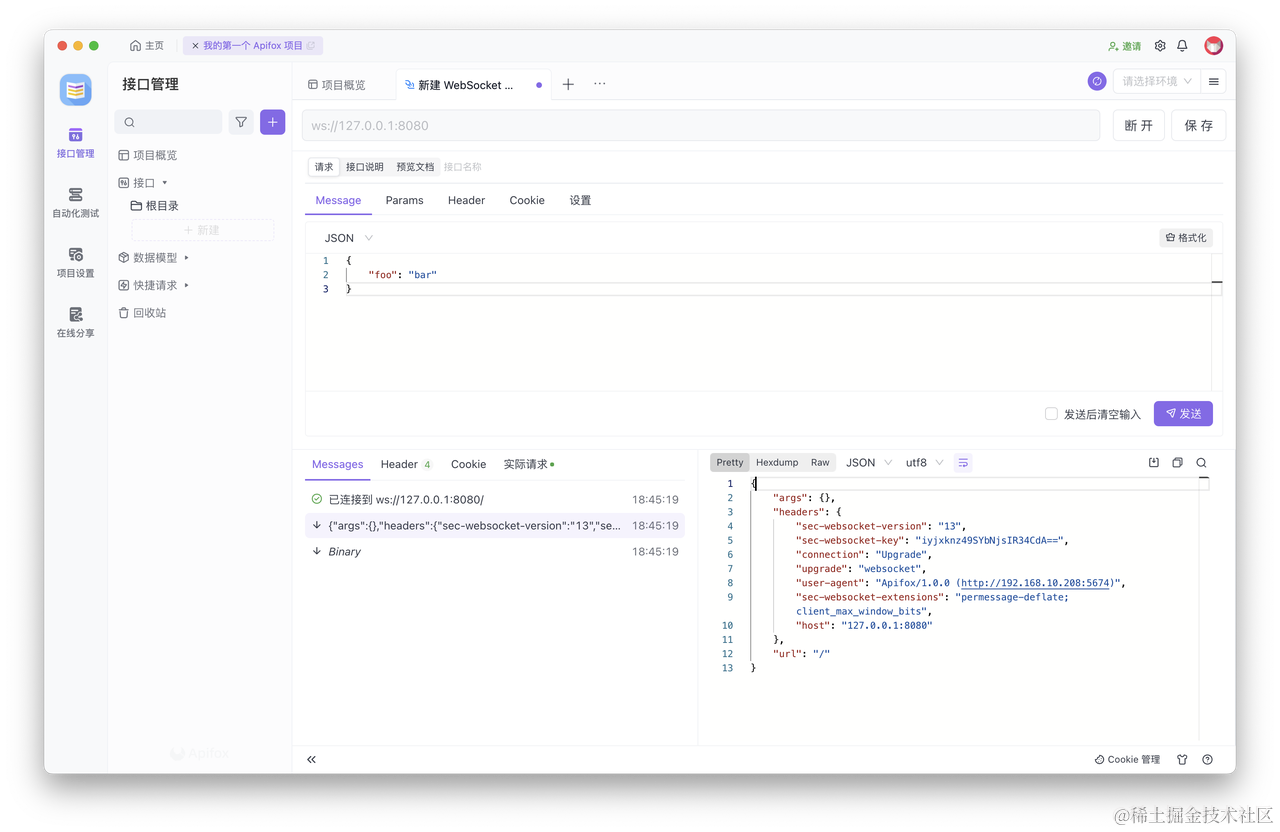This screenshot has width=1280, height=832.
Task: Open 项目设置 in the sidebar
Action: point(75,264)
